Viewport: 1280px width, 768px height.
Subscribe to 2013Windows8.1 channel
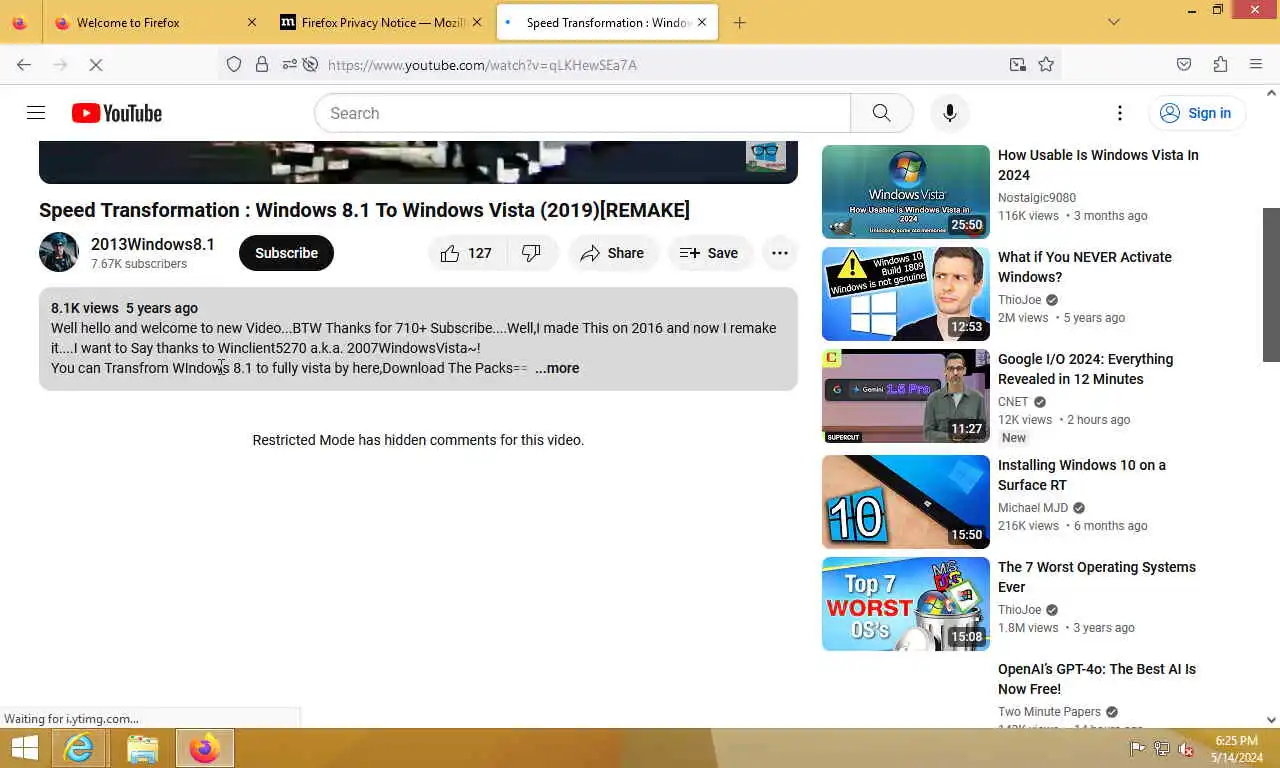(x=286, y=253)
